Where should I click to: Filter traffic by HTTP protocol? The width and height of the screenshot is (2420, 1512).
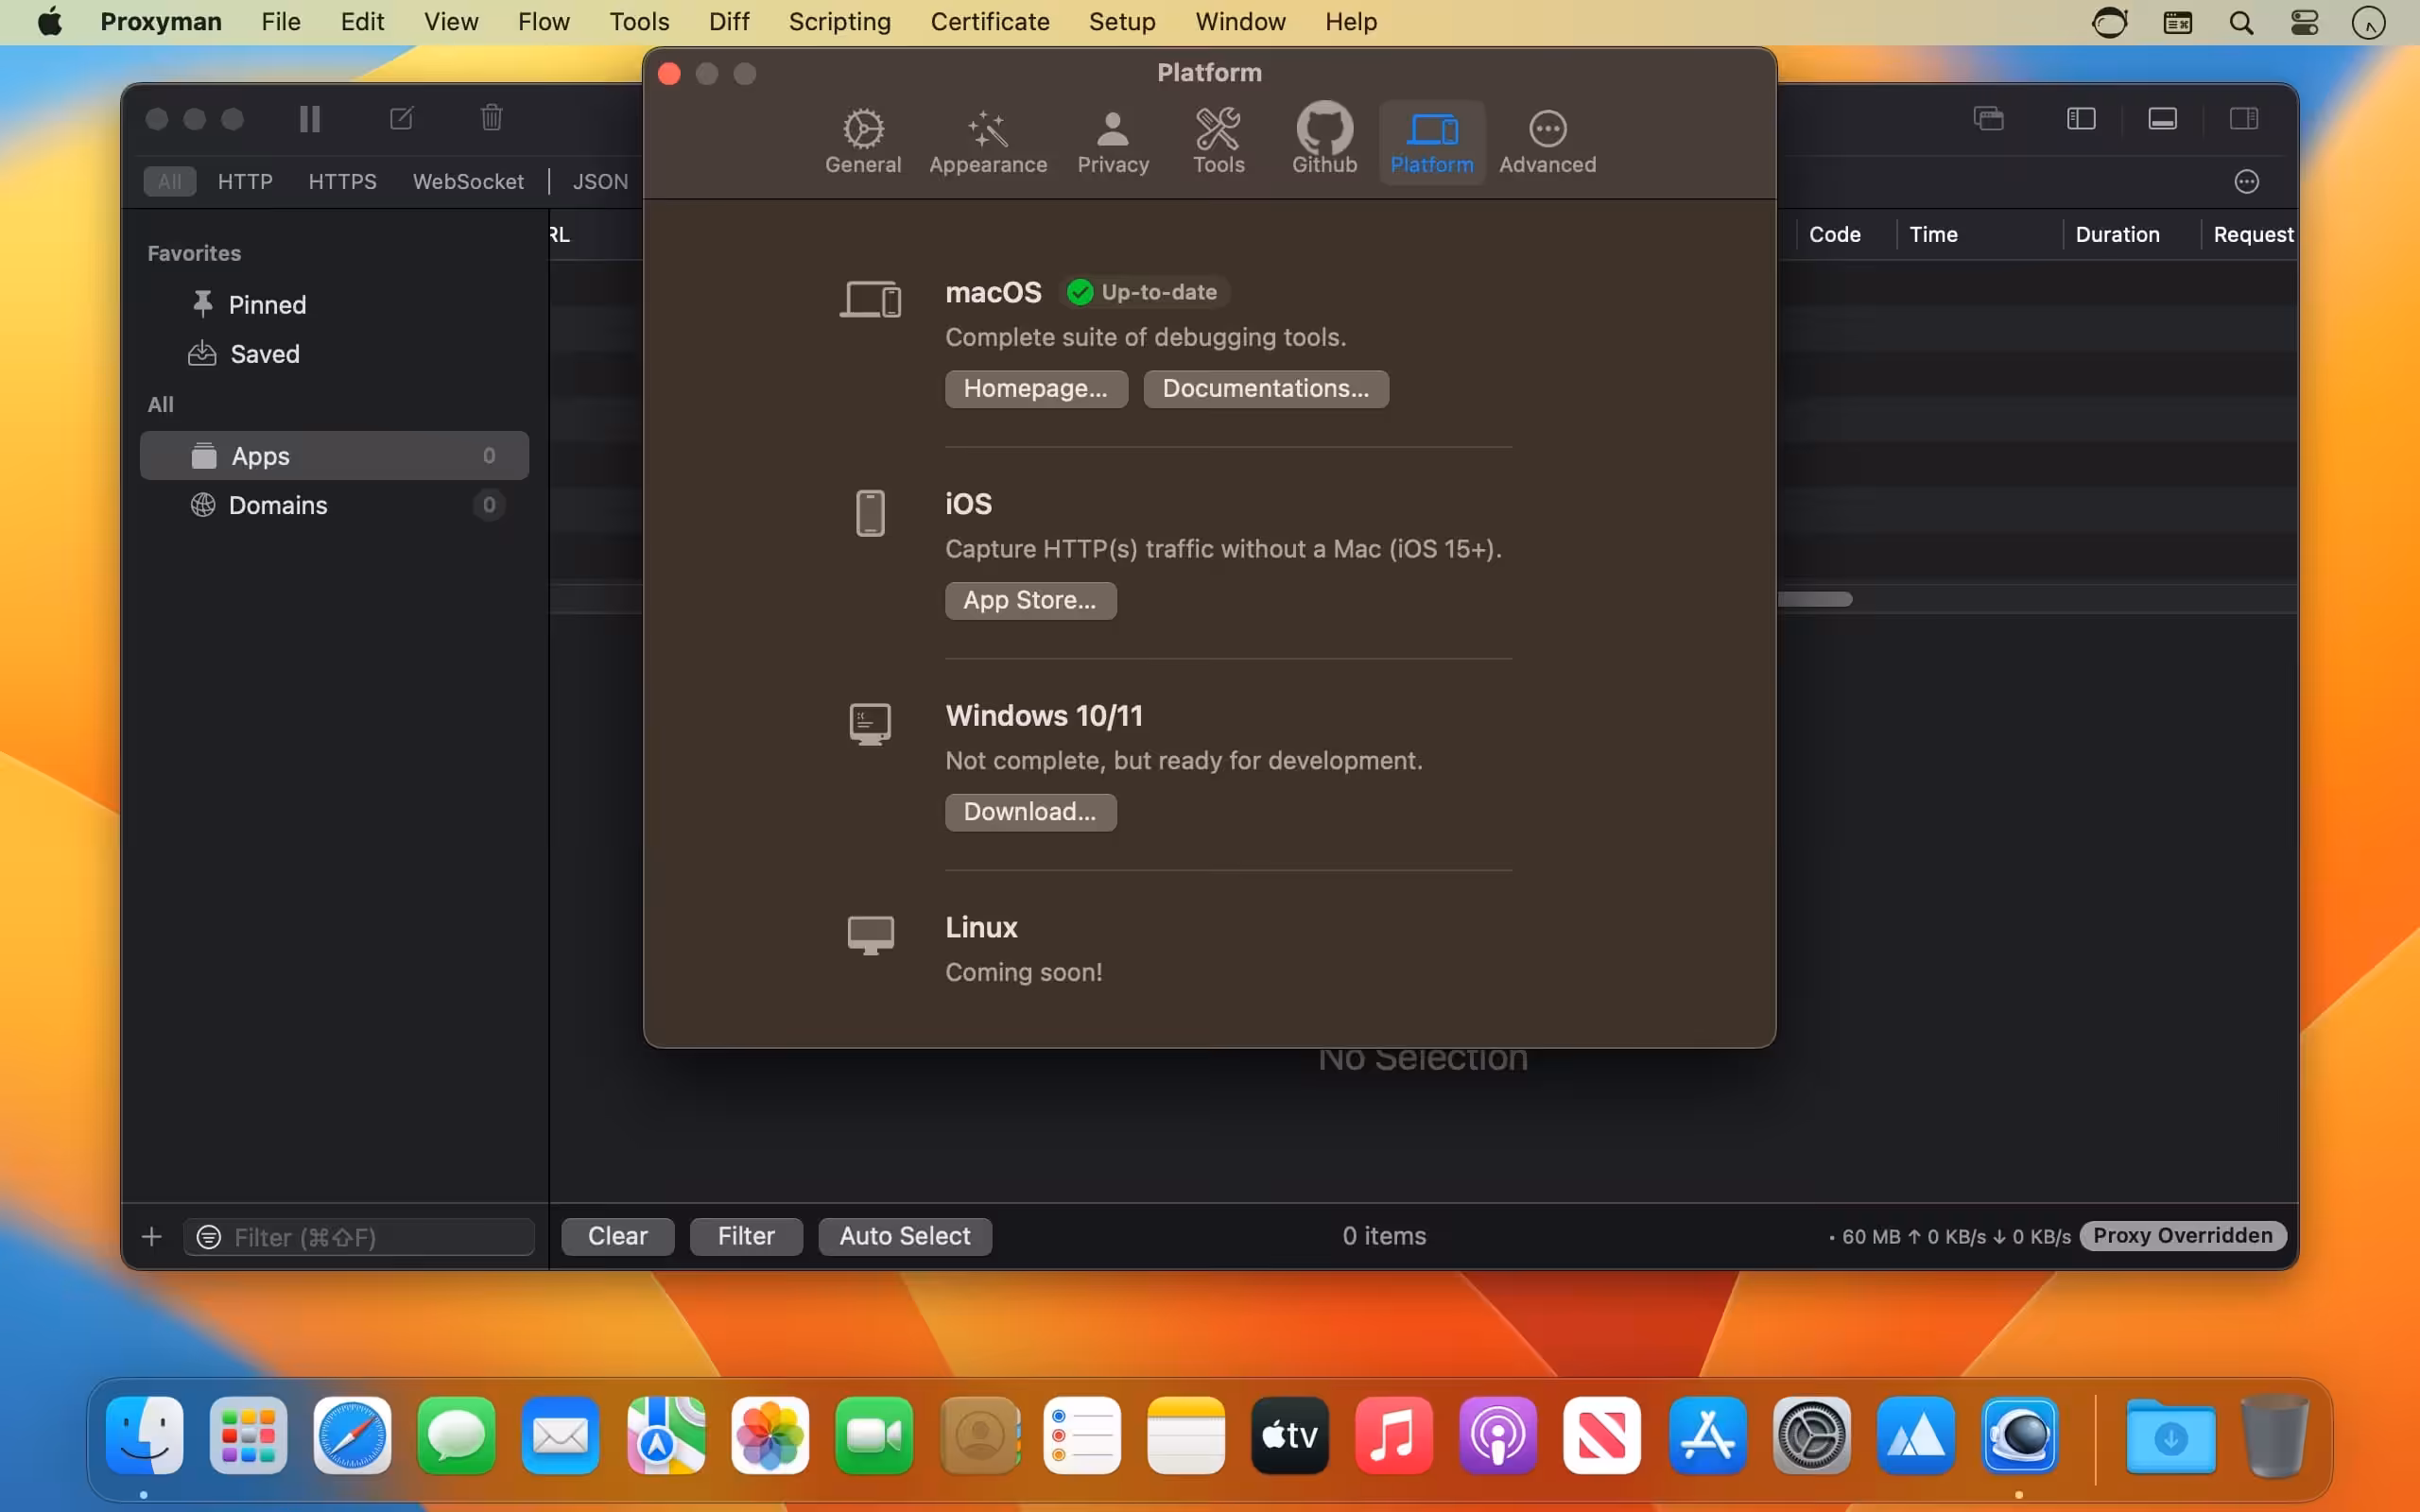pyautogui.click(x=245, y=181)
